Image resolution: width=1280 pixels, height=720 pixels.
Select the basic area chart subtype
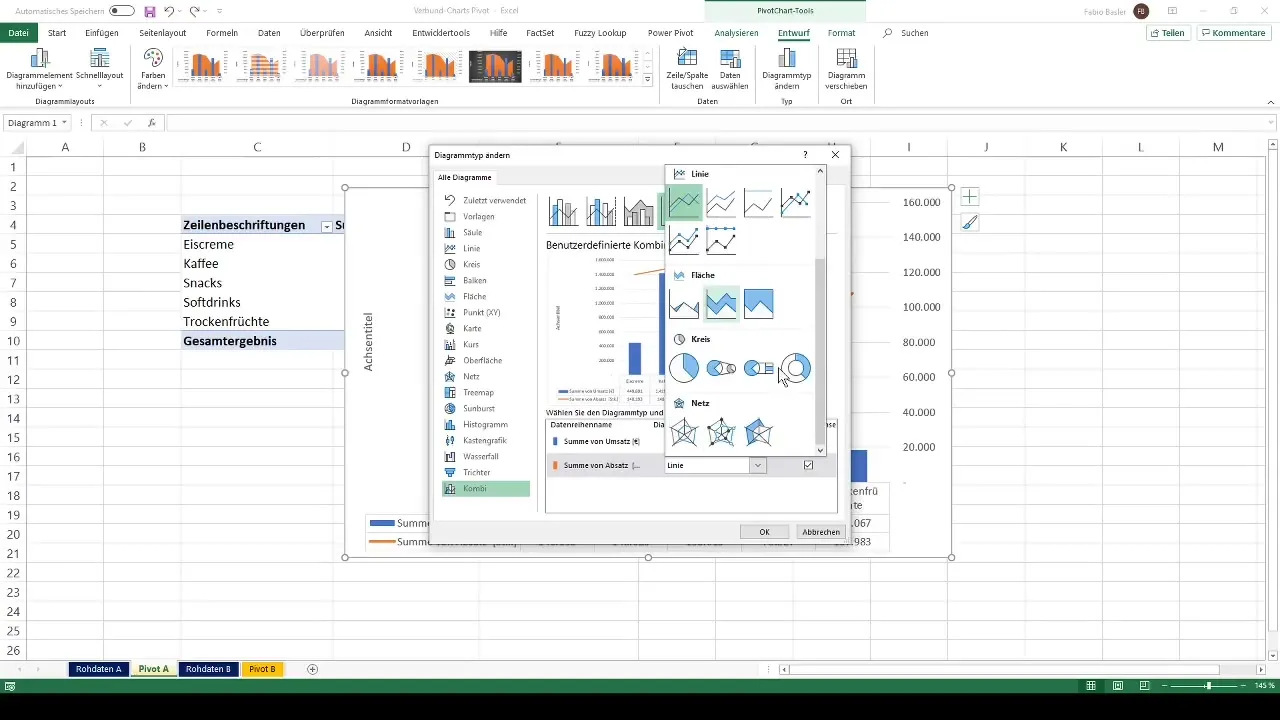[684, 303]
